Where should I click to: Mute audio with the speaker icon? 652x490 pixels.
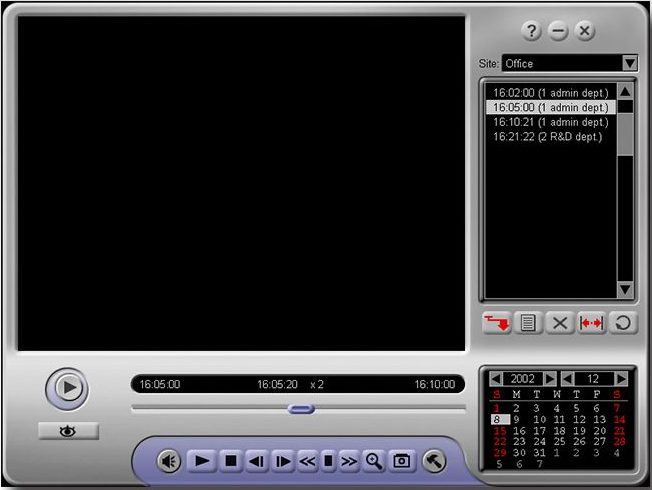coord(169,461)
